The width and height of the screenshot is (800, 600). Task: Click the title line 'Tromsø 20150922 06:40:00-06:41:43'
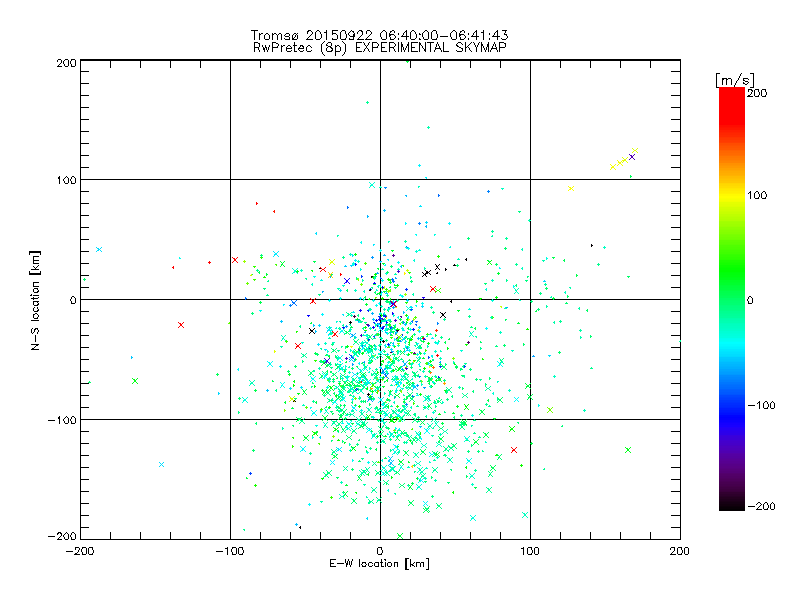coord(379,35)
